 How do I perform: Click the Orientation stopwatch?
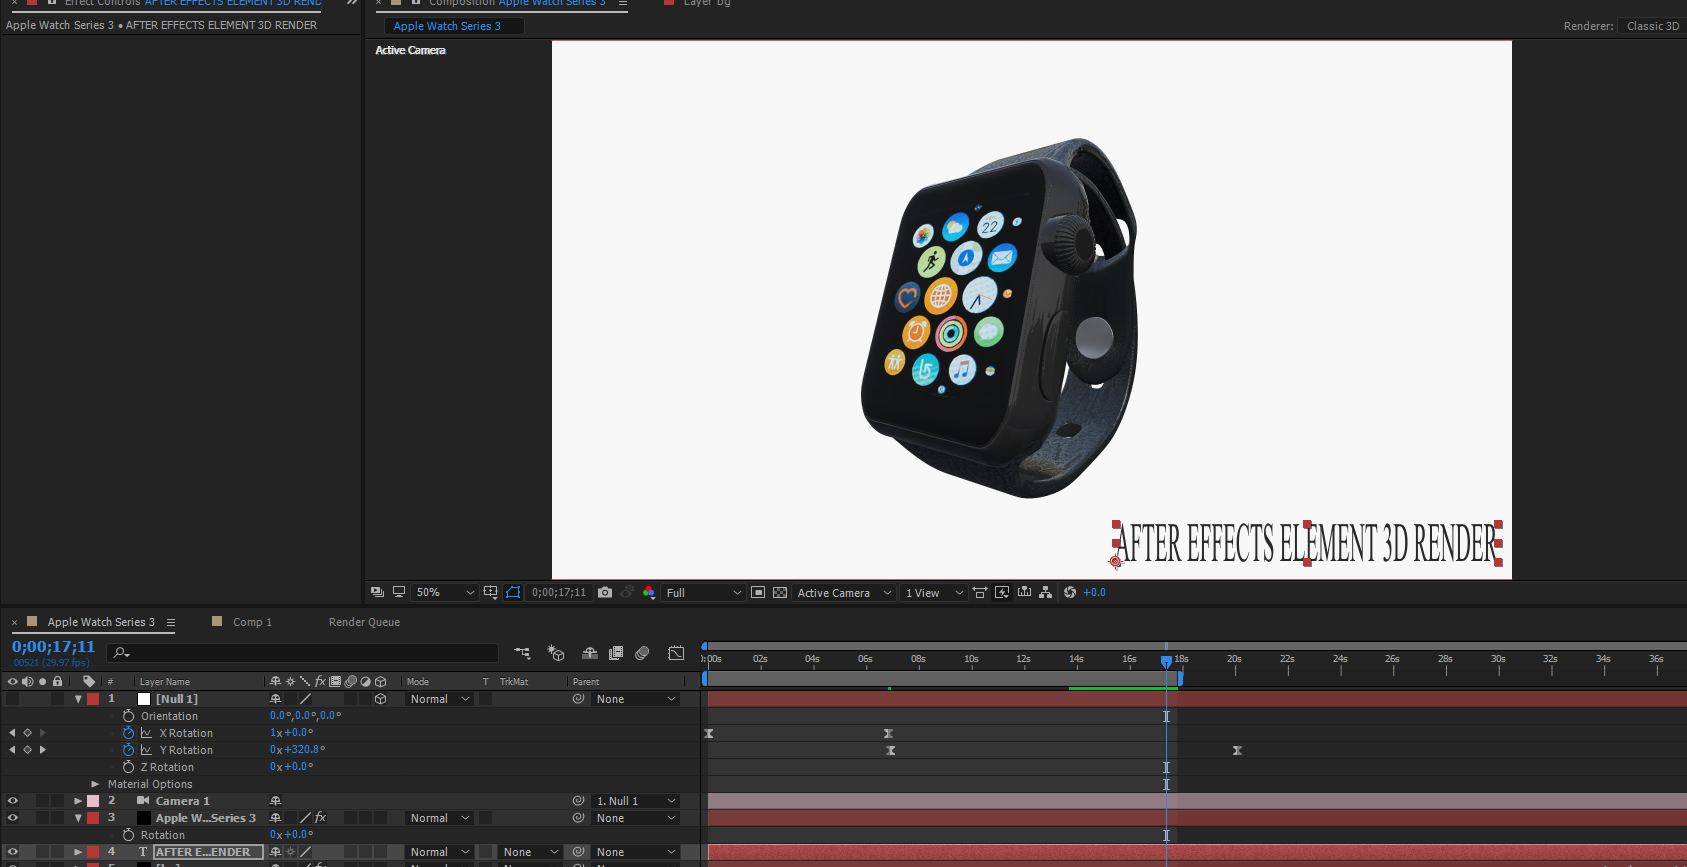(x=128, y=716)
